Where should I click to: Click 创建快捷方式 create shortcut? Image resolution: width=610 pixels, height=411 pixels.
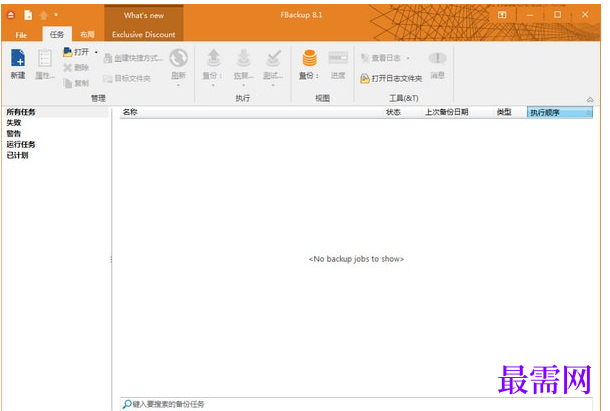click(133, 58)
